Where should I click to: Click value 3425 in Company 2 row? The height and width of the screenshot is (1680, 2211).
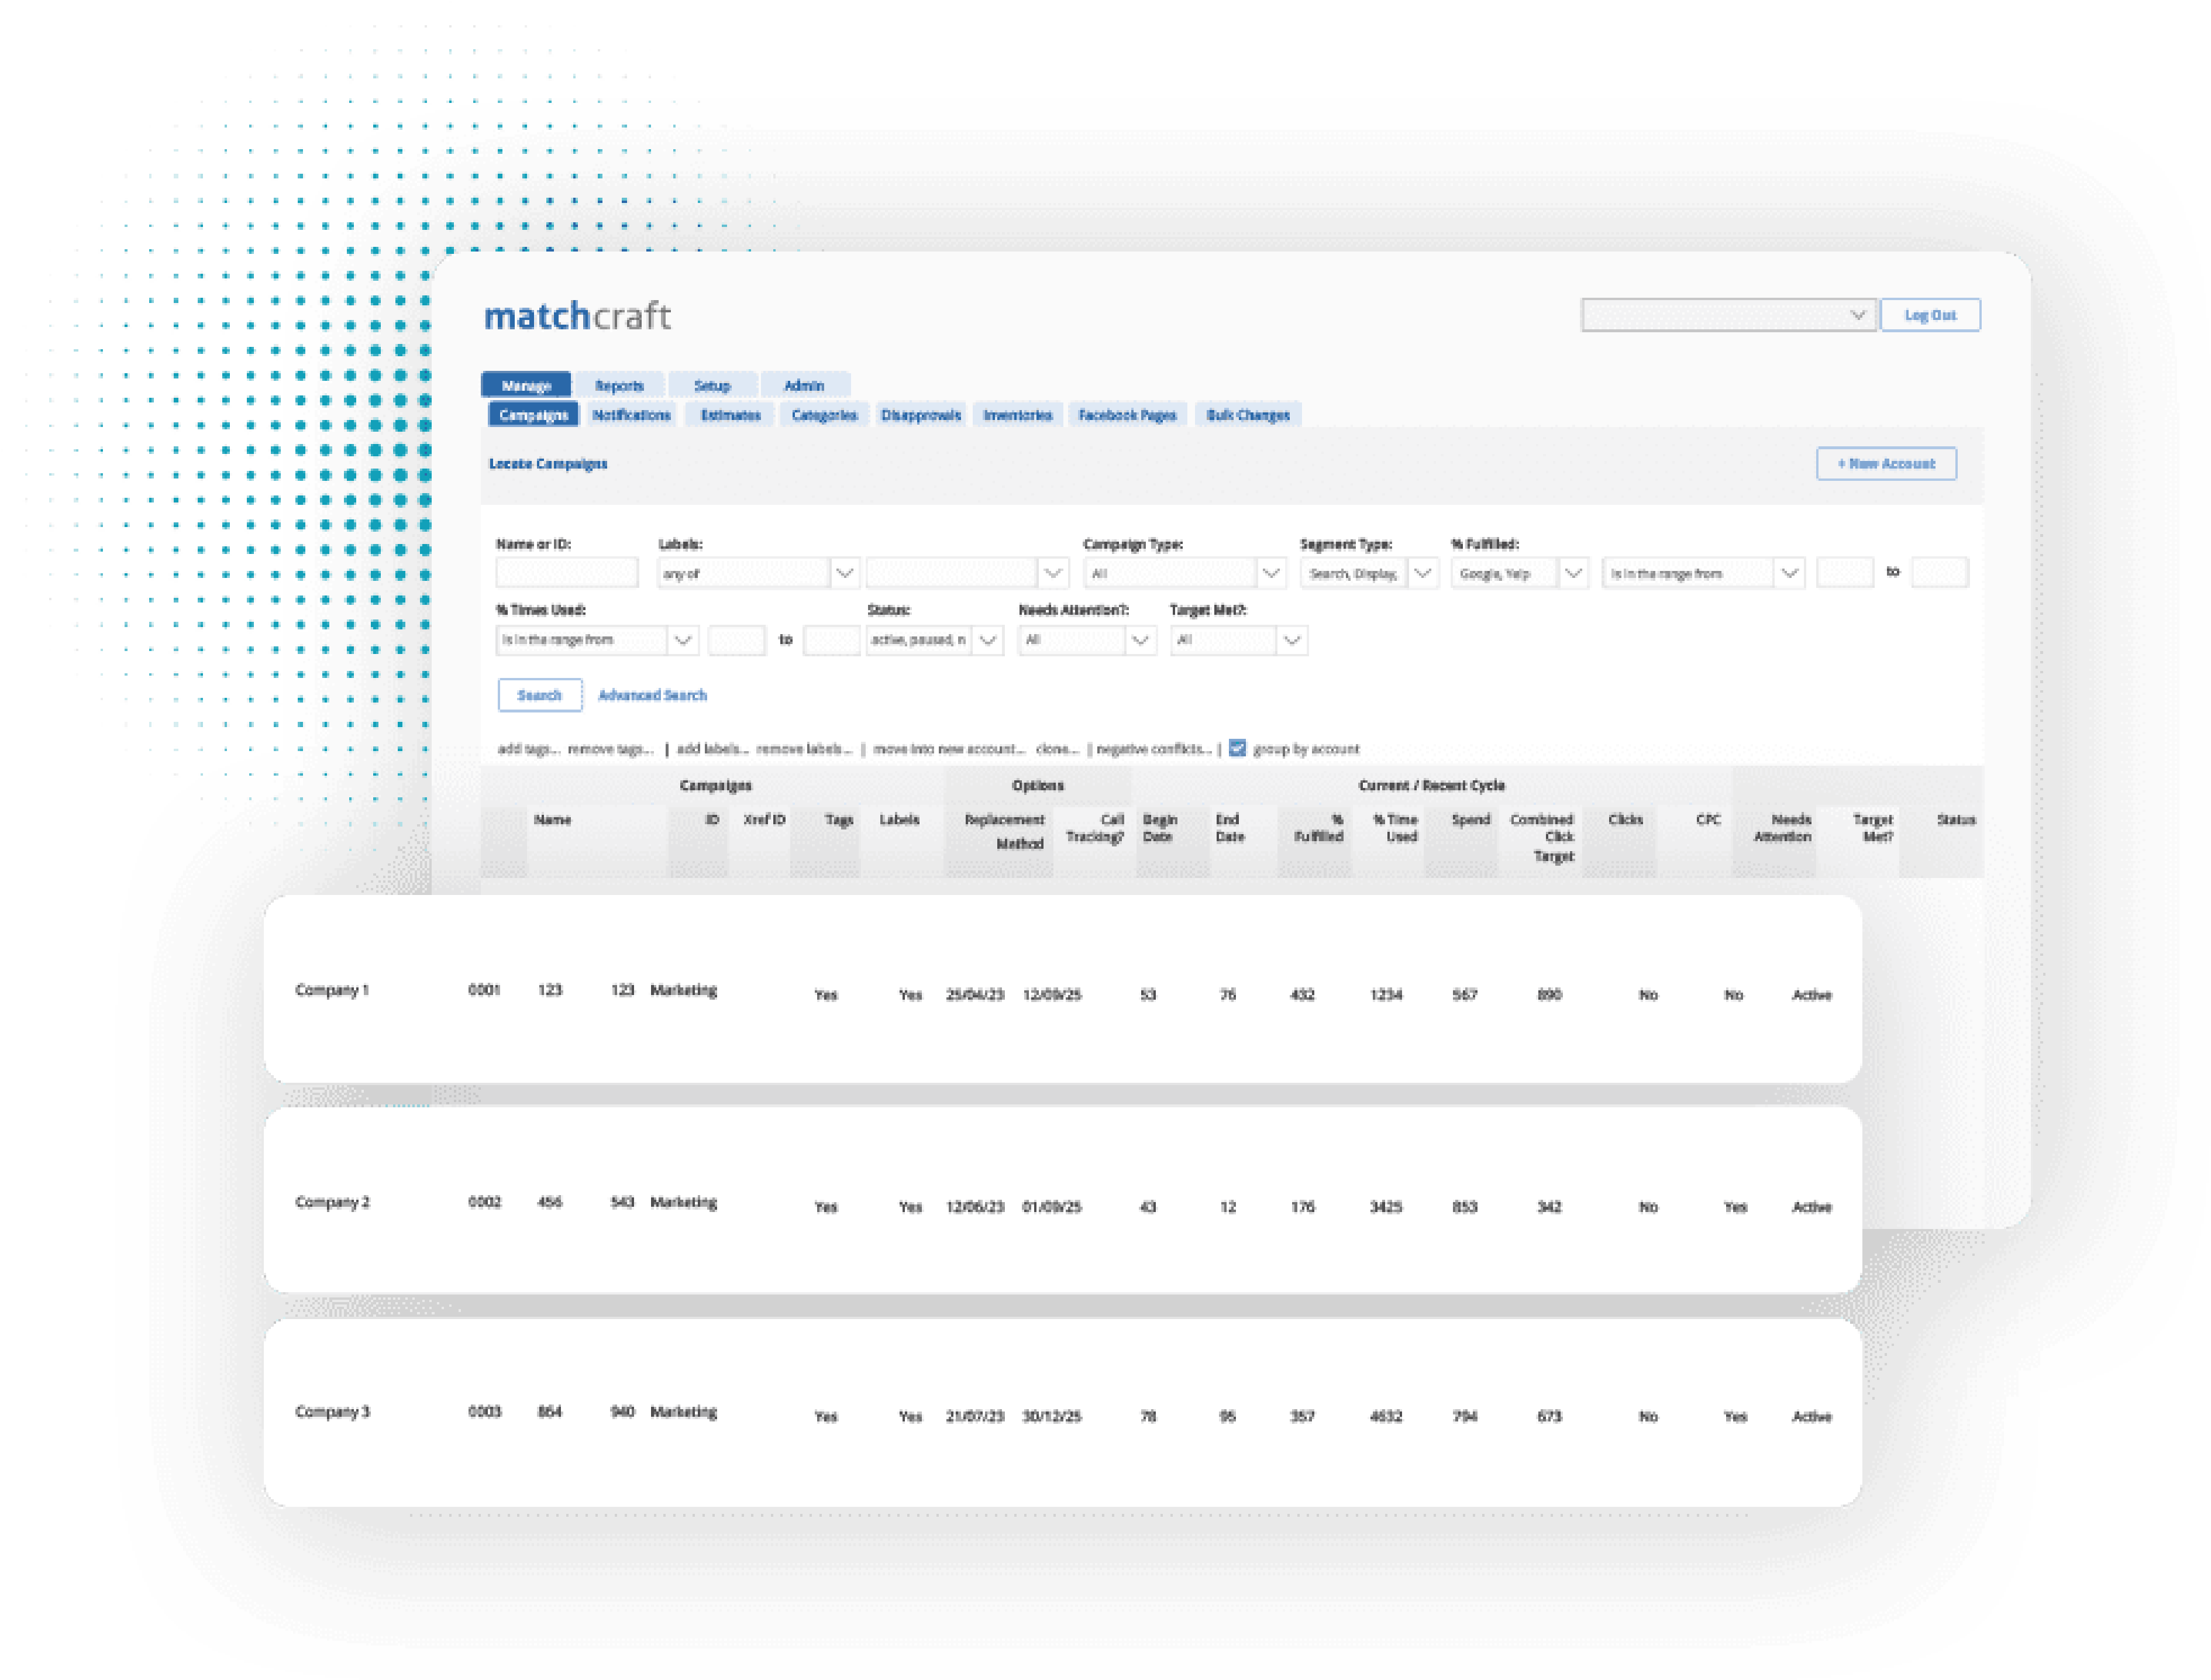[x=1385, y=1207]
